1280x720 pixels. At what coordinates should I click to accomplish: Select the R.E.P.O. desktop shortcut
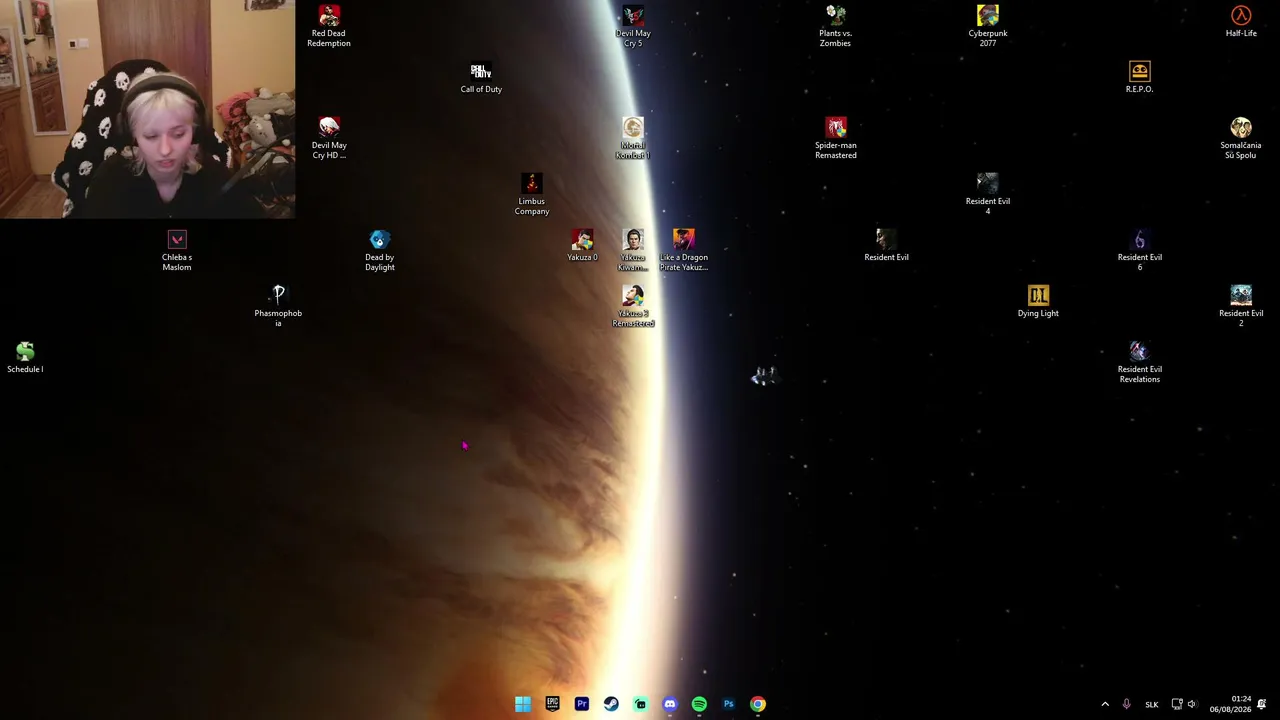pos(1139,77)
